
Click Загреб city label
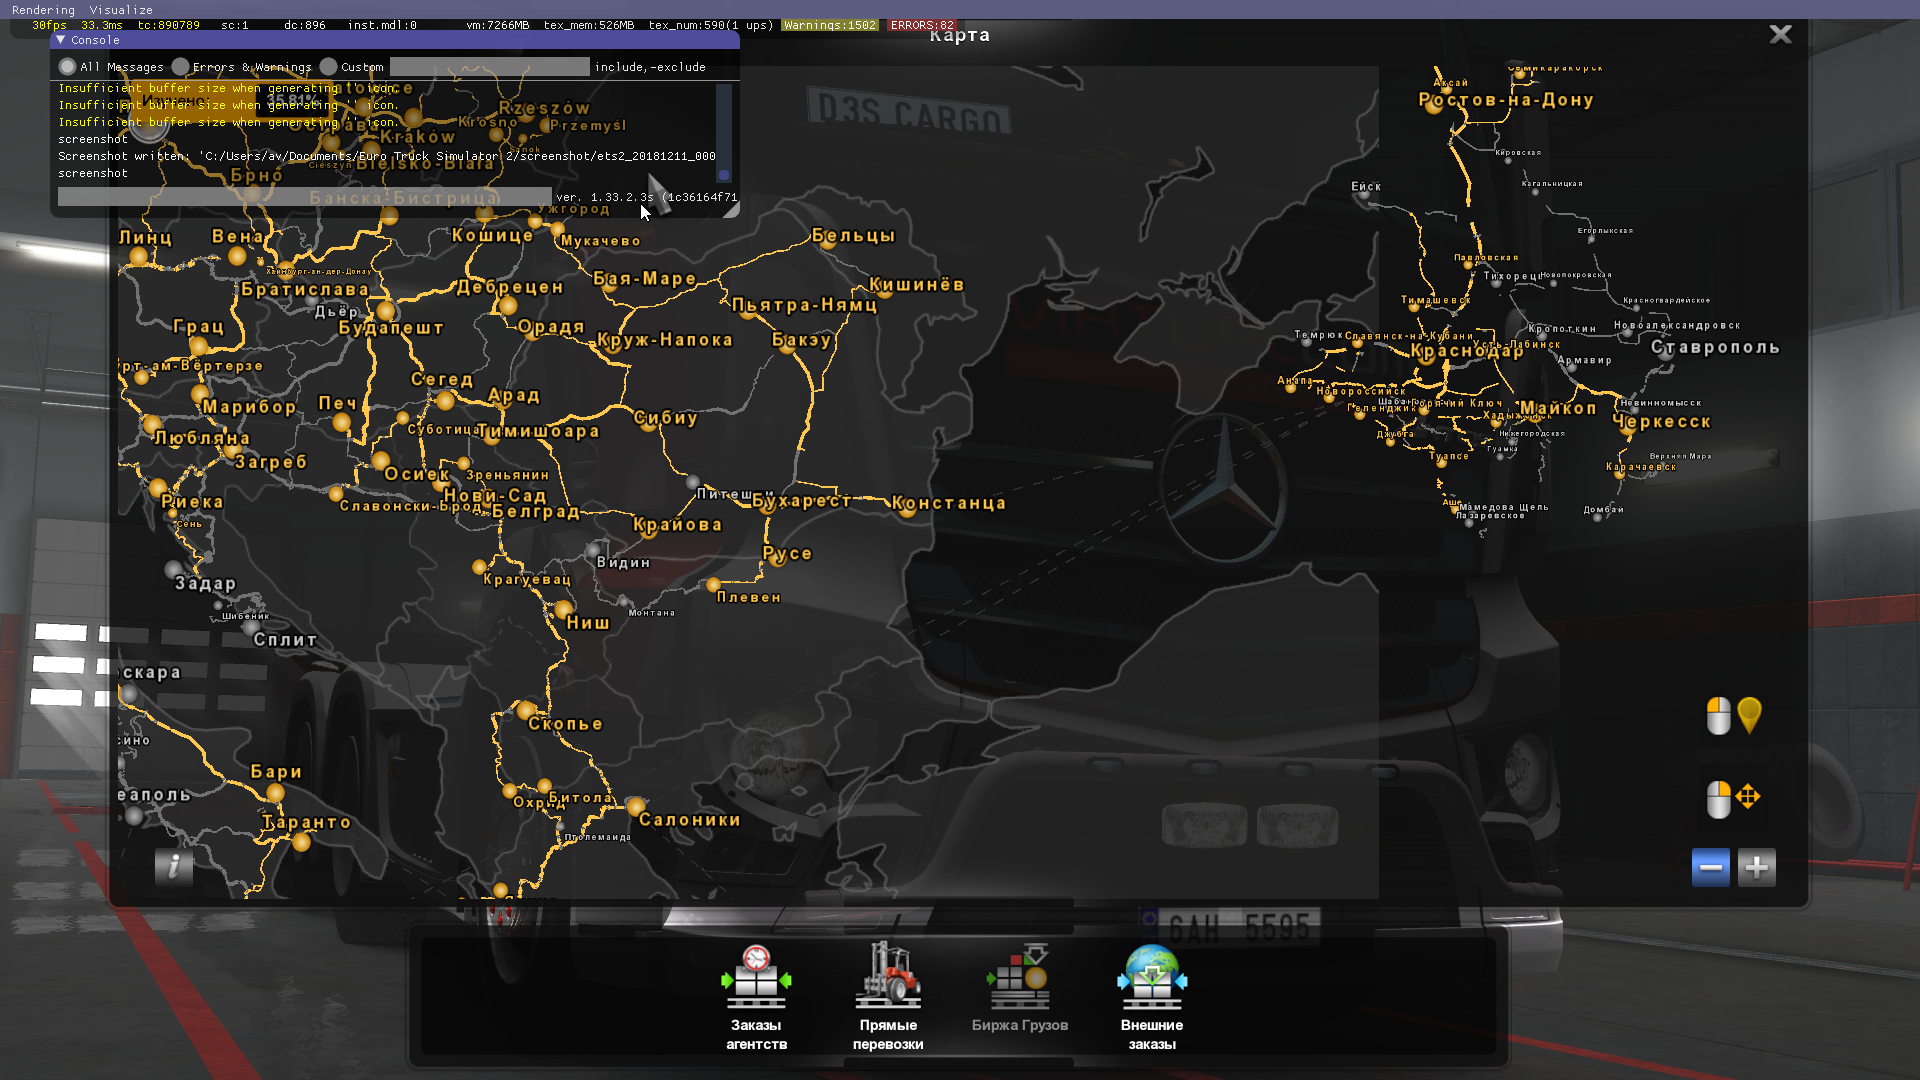[271, 462]
